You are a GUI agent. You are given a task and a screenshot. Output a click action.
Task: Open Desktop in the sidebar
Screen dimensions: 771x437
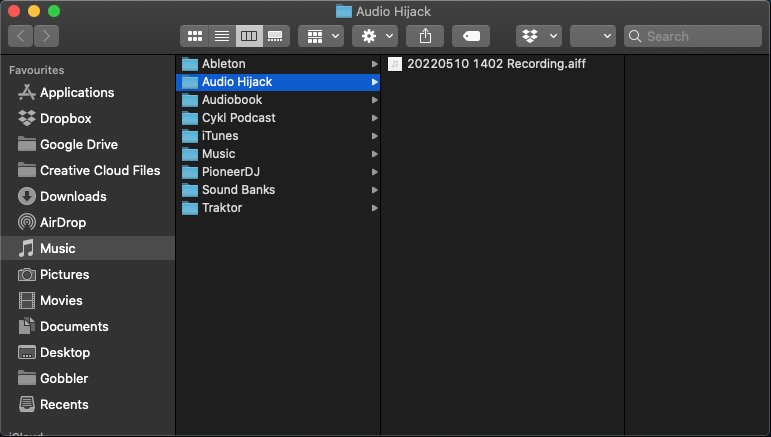pyautogui.click(x=88, y=352)
